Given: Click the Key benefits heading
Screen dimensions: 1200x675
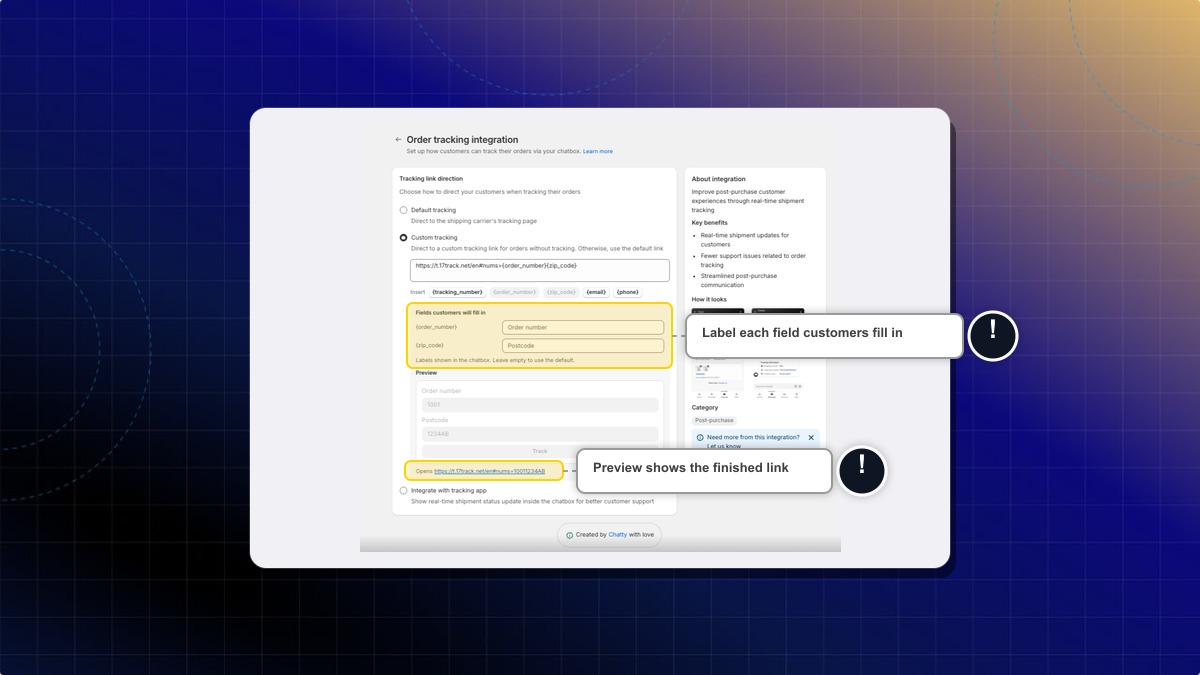Looking at the screenshot, I should point(710,223).
